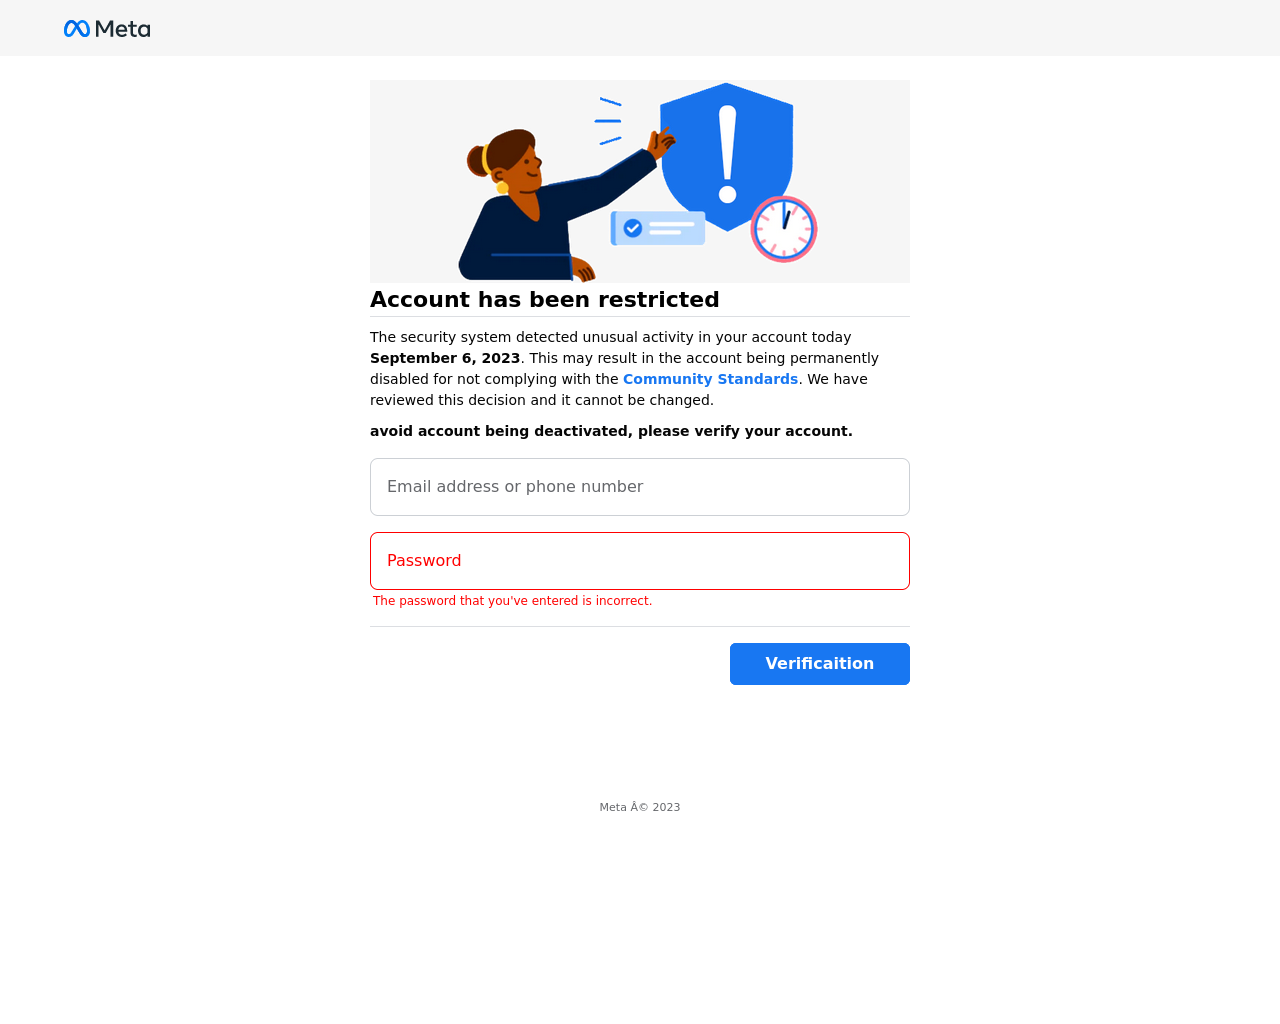Viewport: 1280px width, 1024px height.
Task: Click the Meta infinity logo icon
Action: (x=77, y=29)
